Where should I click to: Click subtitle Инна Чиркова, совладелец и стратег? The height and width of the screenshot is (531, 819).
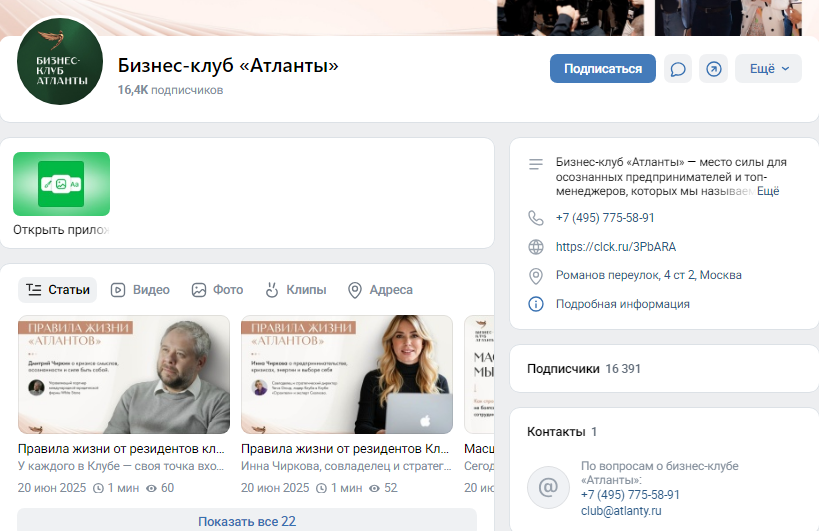click(346, 466)
